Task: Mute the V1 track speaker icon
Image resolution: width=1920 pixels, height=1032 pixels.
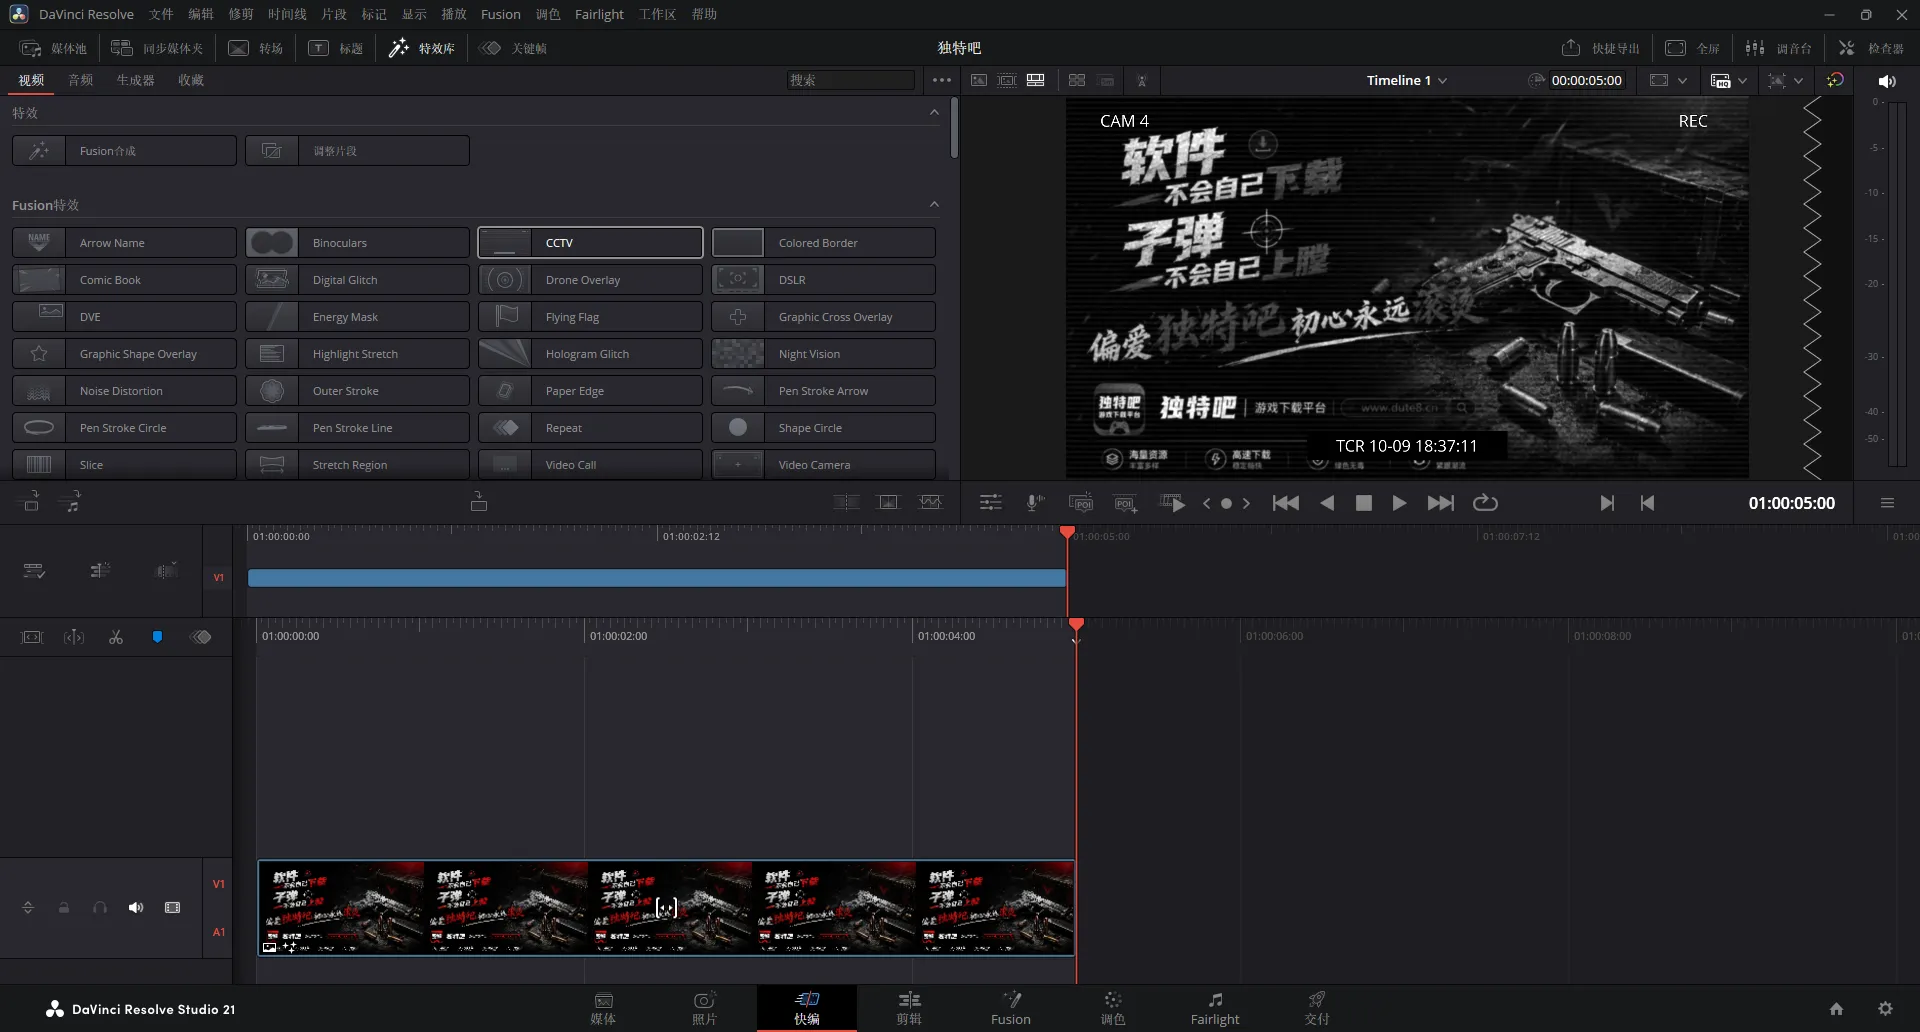Action: tap(136, 908)
